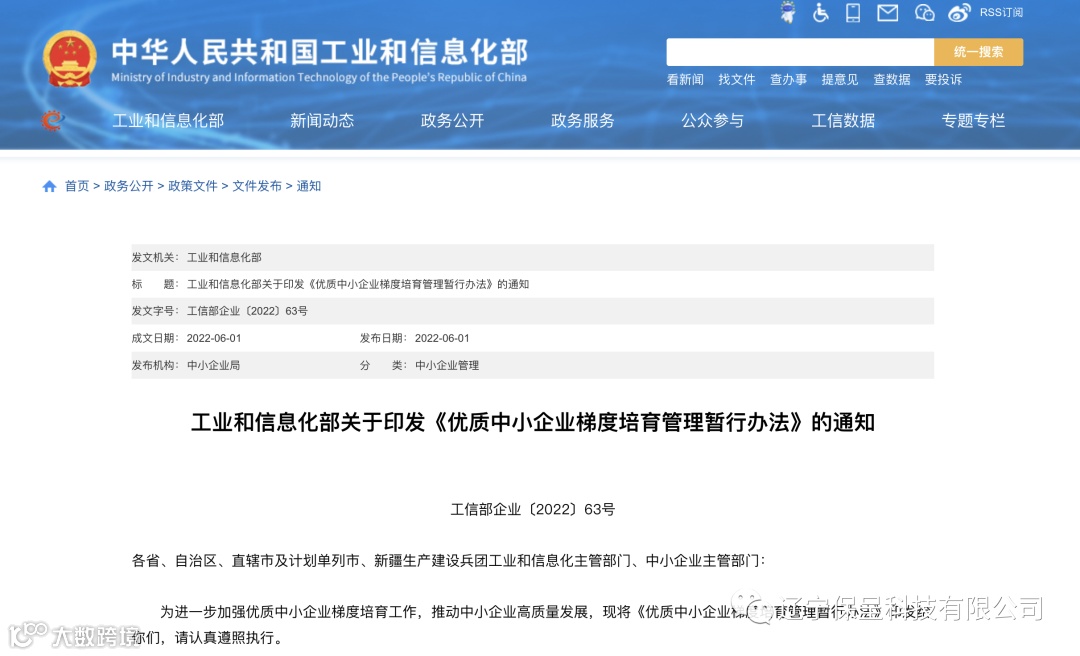Select 公众参与 navigation menu

(712, 121)
